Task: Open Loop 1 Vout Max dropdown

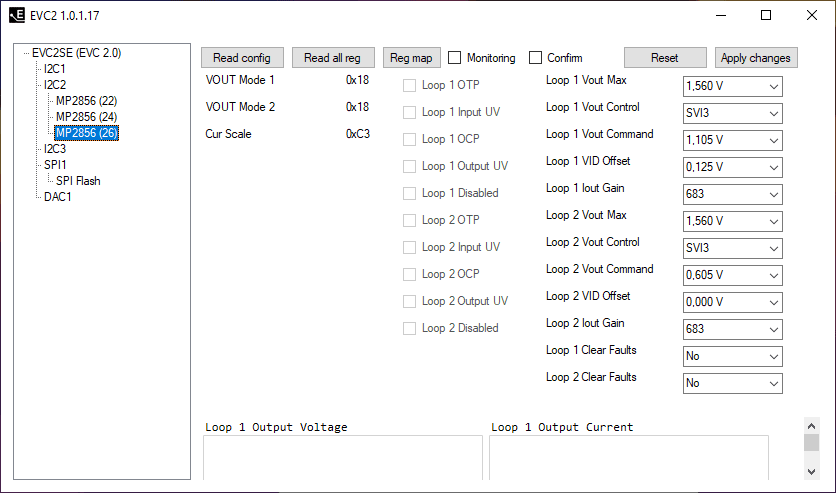Action: coord(732,87)
